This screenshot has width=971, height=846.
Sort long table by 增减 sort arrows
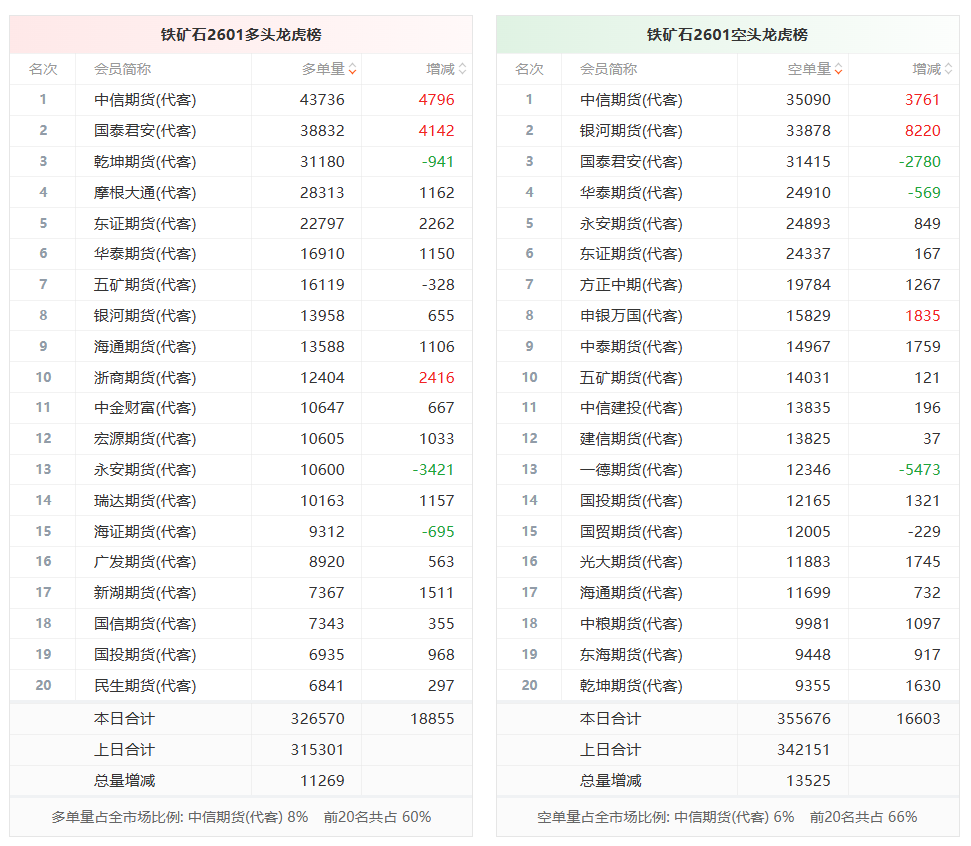tap(463, 69)
